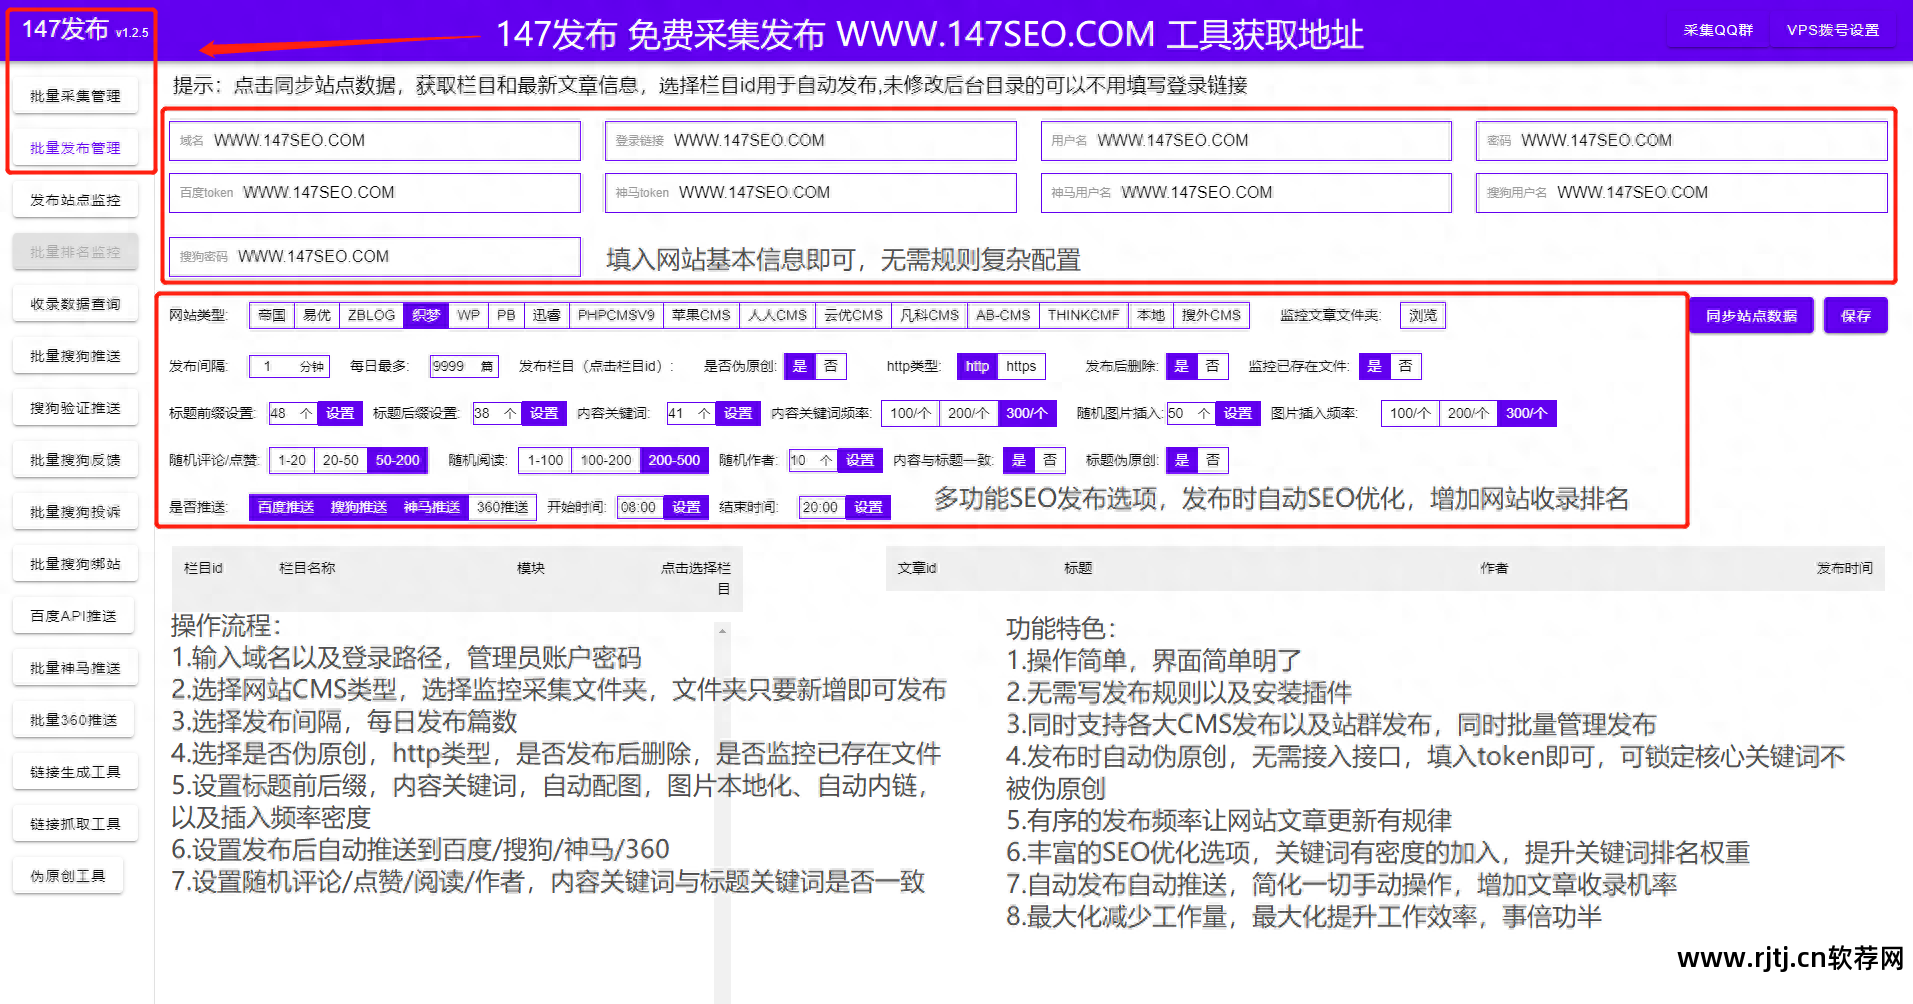Open 收录数据查询 in the sidebar
Image resolution: width=1913 pixels, height=1004 pixels.
point(75,303)
